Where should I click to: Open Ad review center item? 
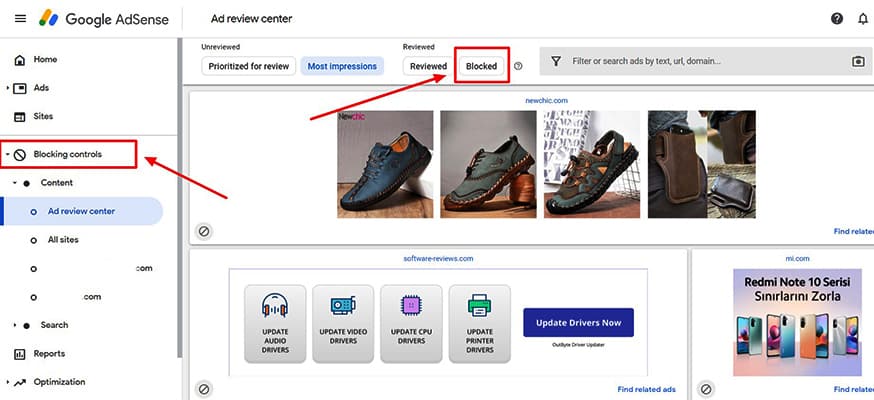(x=82, y=211)
